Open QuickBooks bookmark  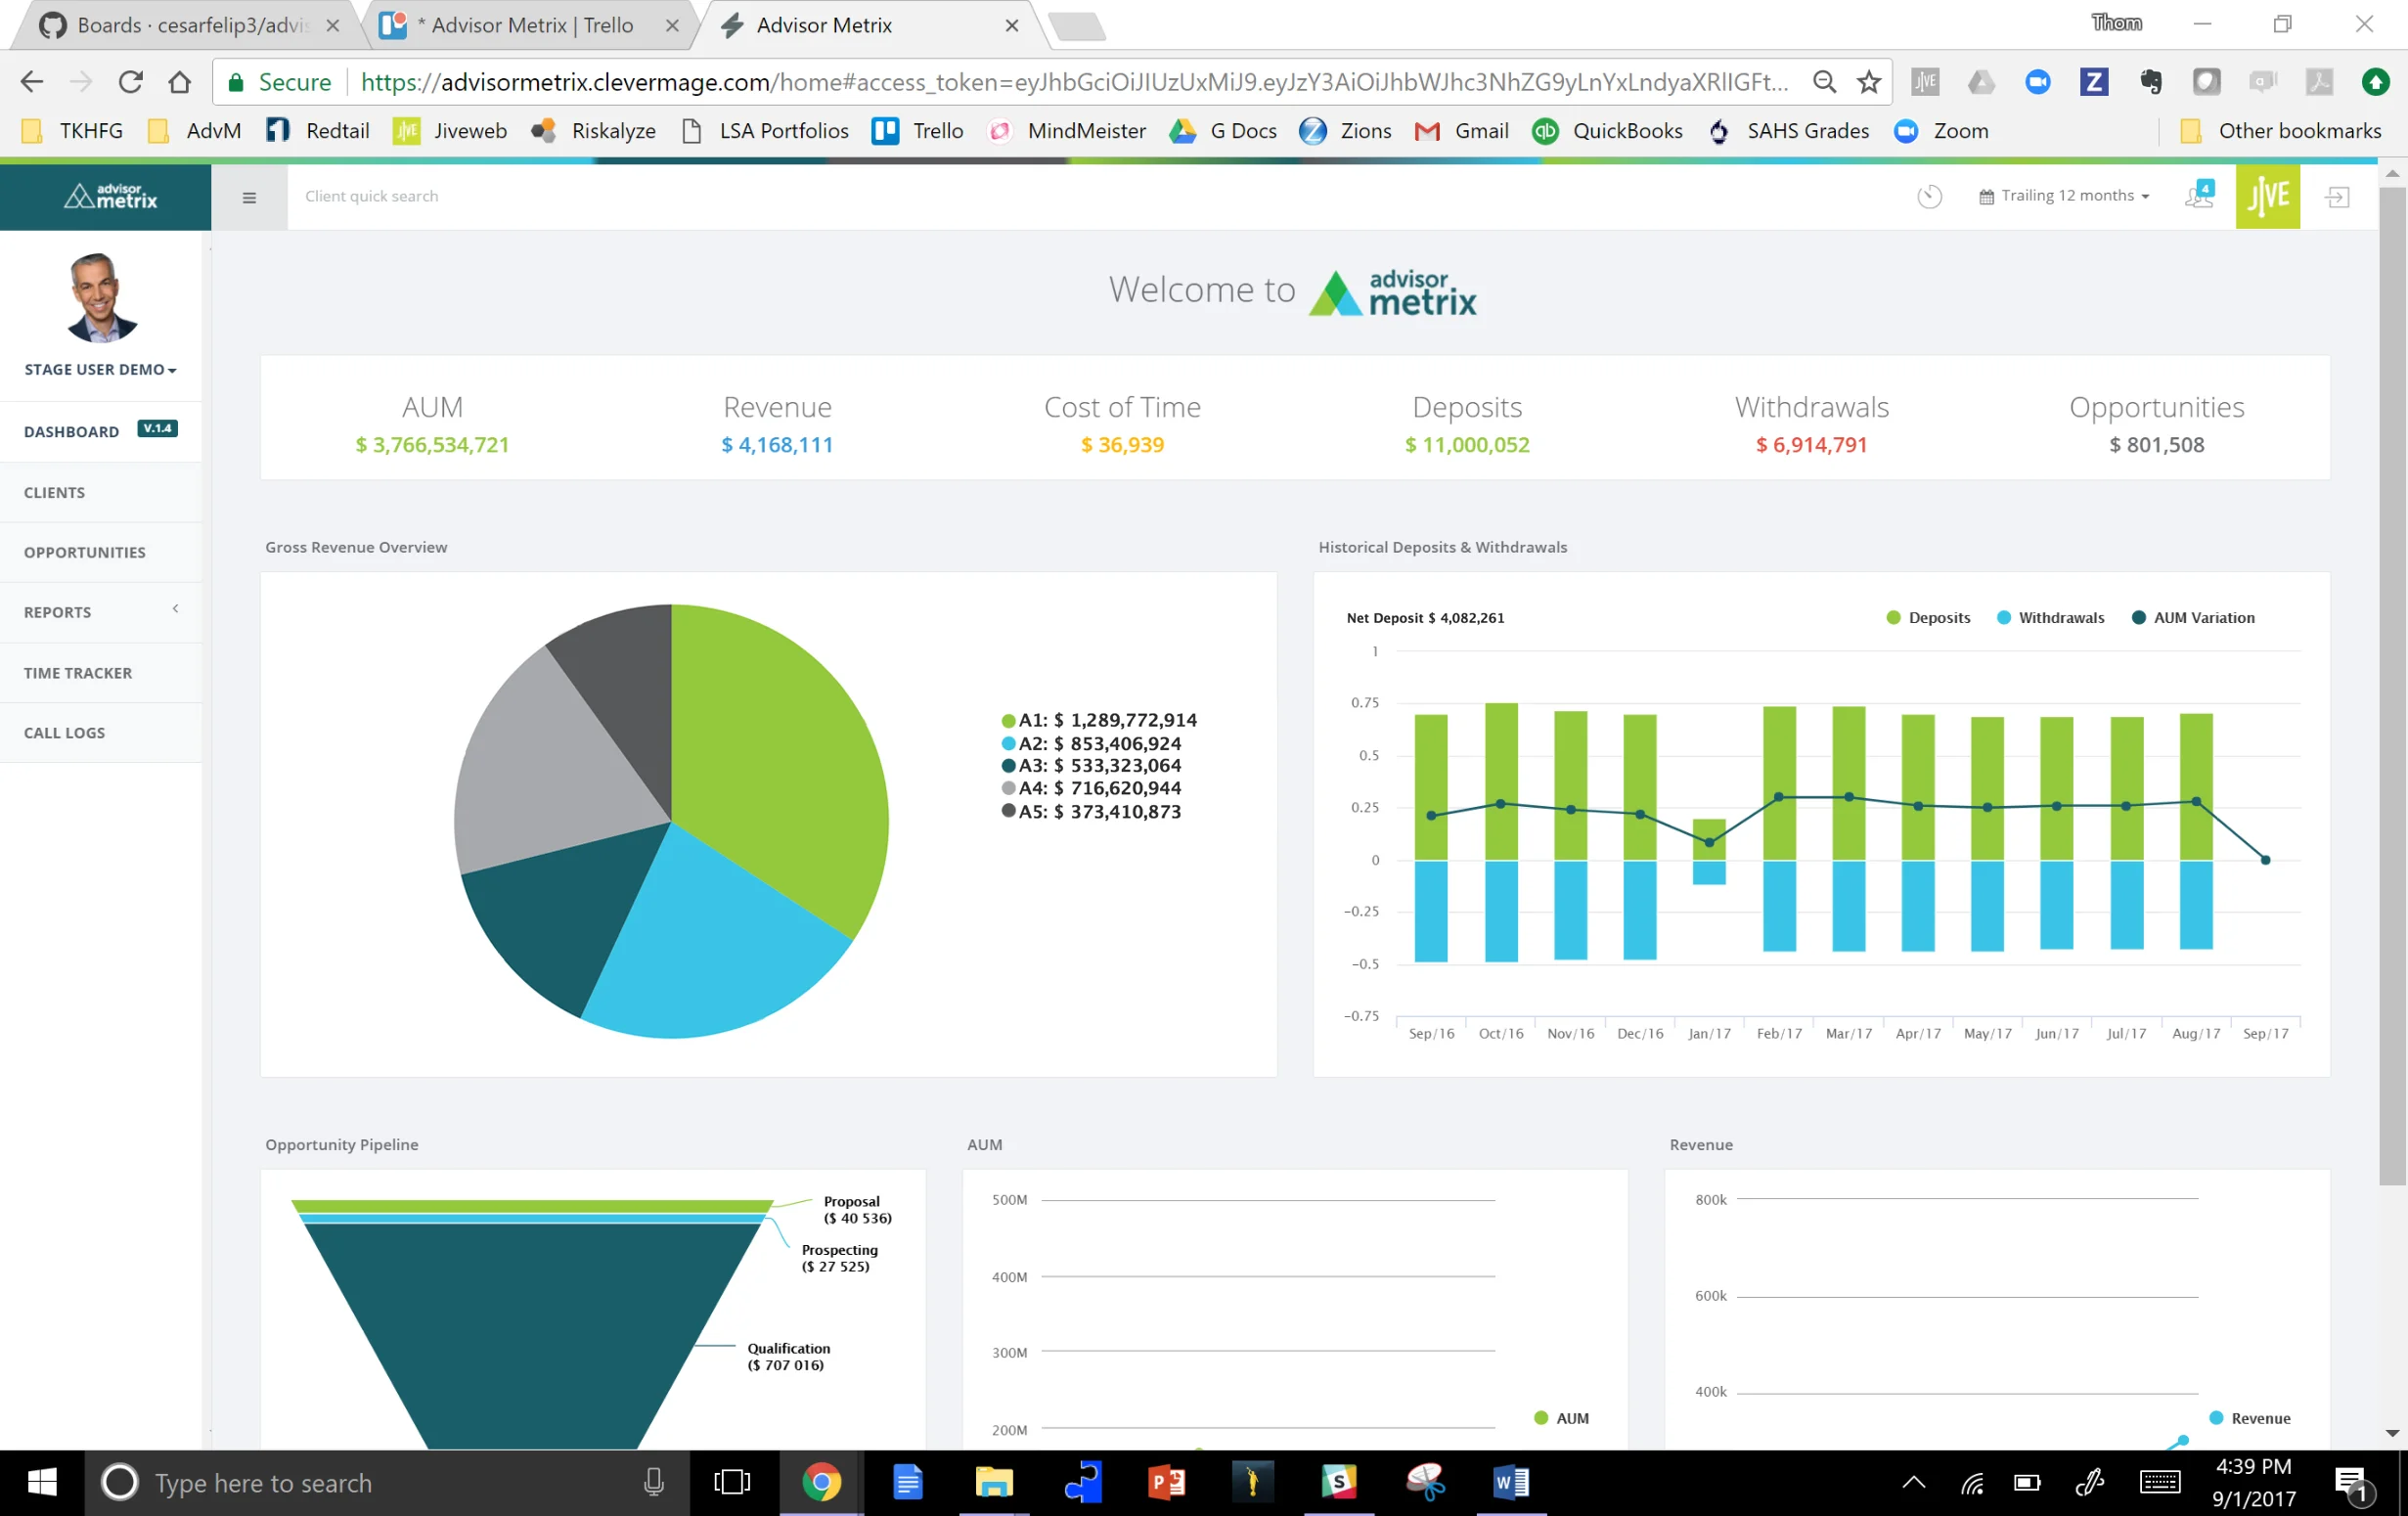point(1608,131)
